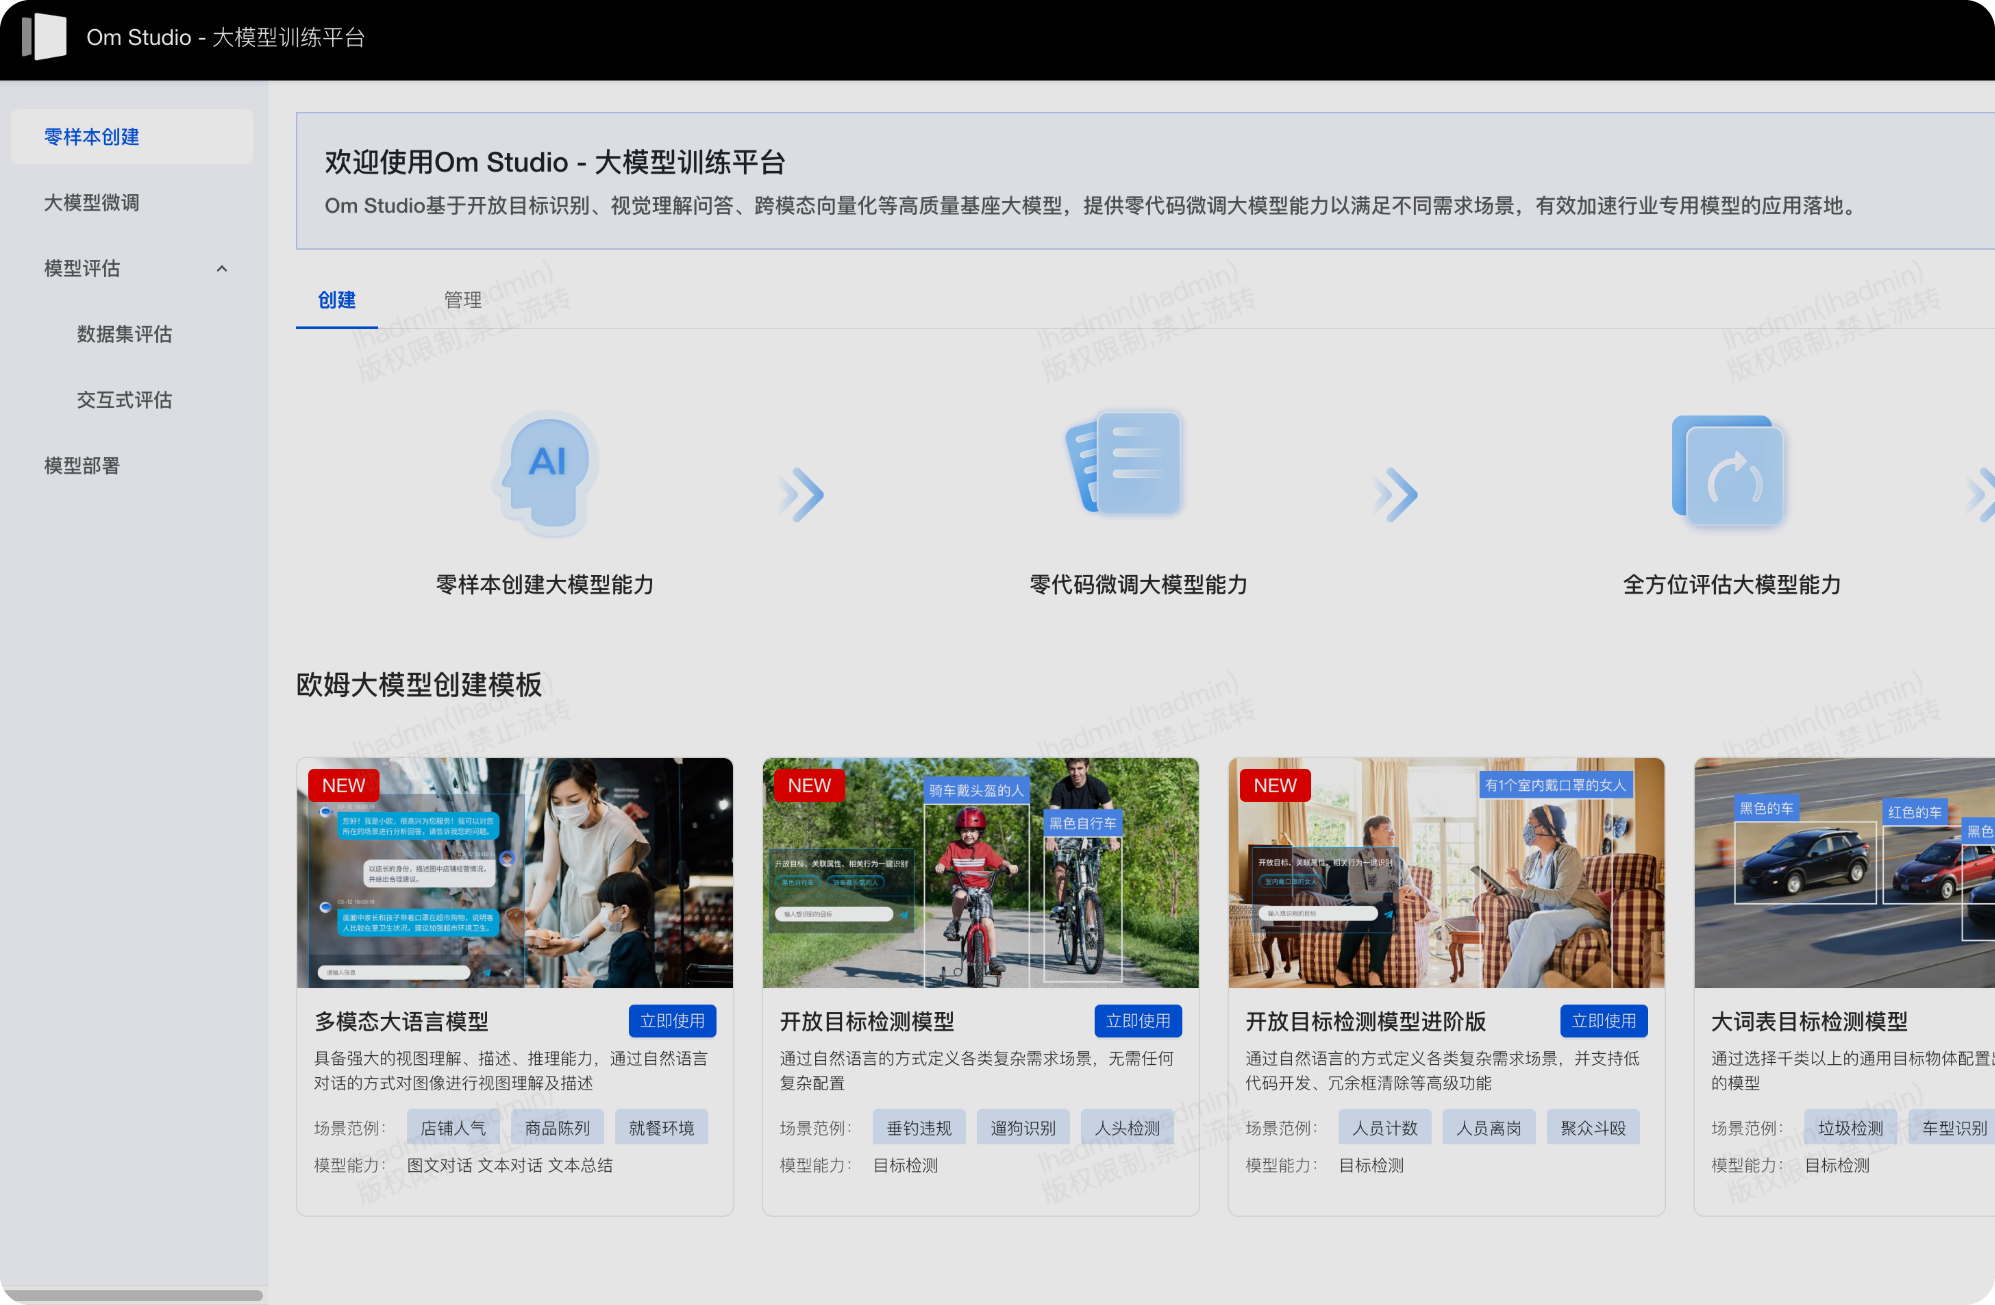Click the NEW badge on 多模态大语言模型 card
The image size is (1995, 1305).
pos(344,786)
